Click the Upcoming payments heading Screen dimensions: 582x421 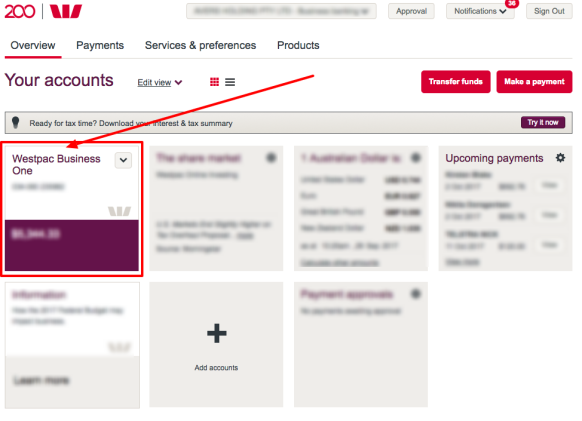coord(494,158)
